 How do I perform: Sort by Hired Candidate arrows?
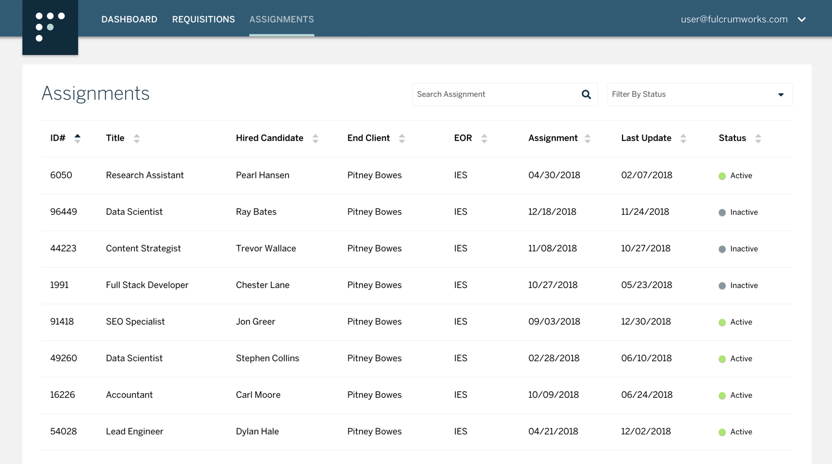(x=315, y=139)
